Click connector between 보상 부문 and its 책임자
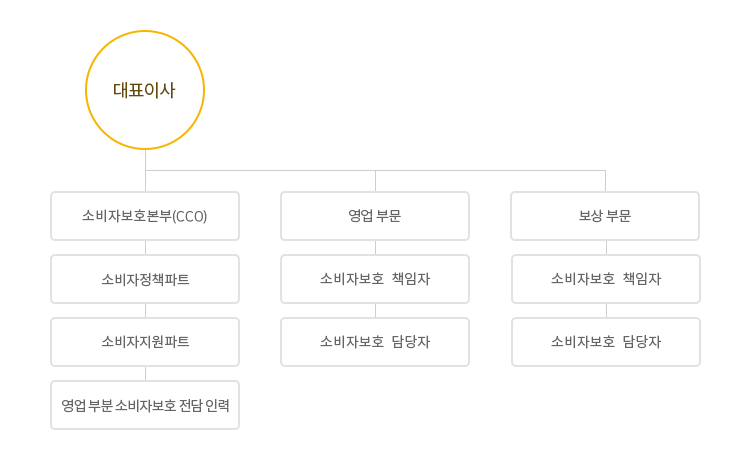Viewport: 750px width, 460px height. (607, 248)
